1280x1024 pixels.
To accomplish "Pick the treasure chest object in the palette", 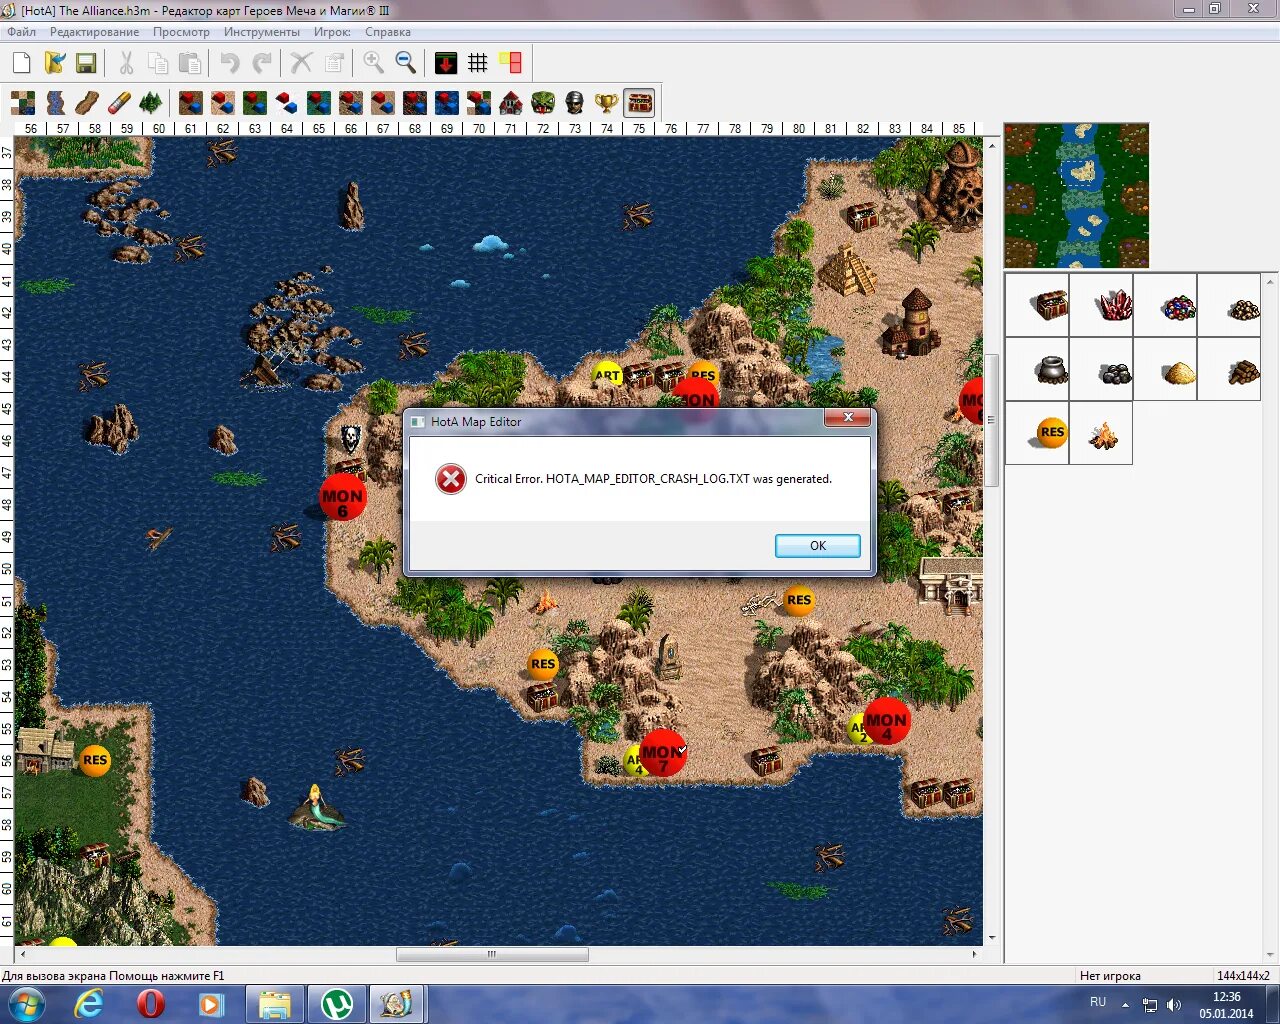I will click(1037, 305).
